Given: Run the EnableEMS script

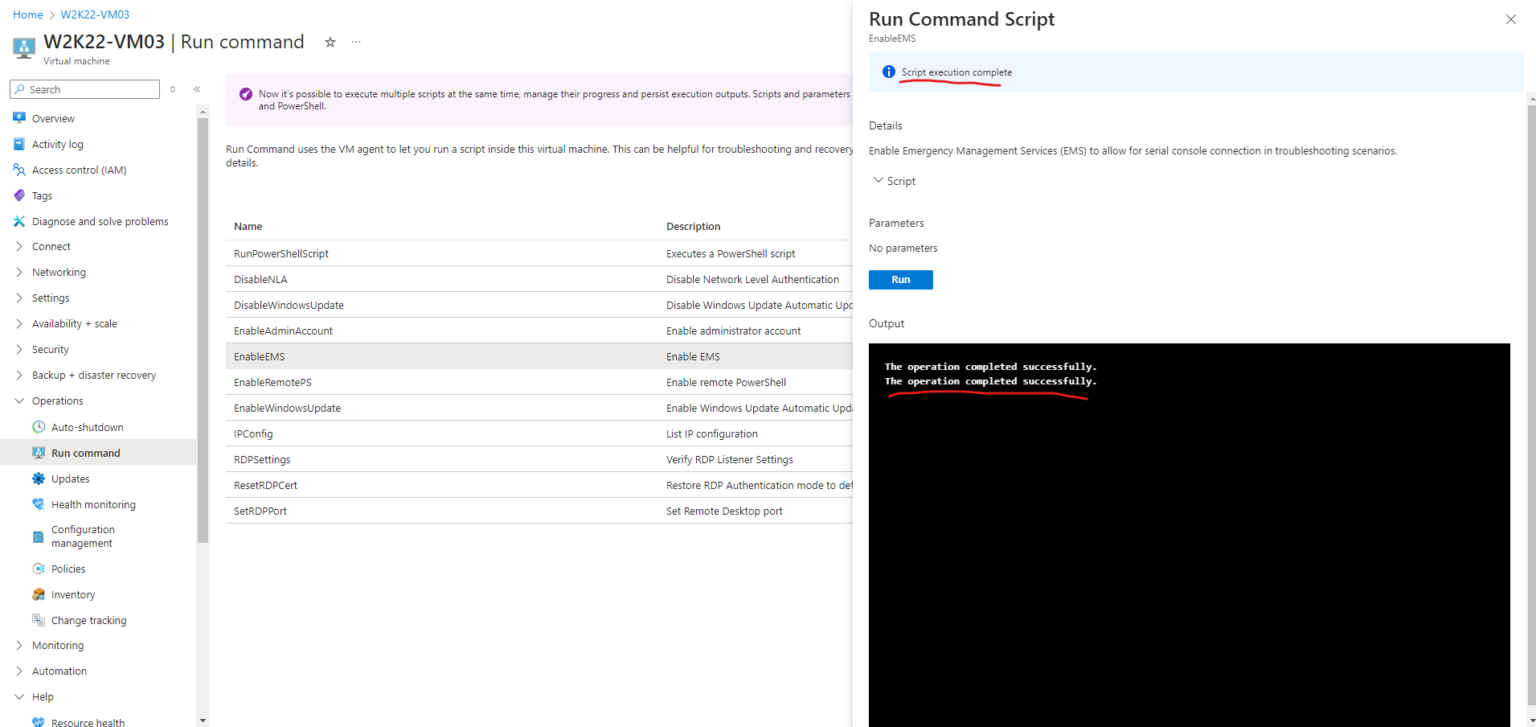Looking at the screenshot, I should (899, 279).
